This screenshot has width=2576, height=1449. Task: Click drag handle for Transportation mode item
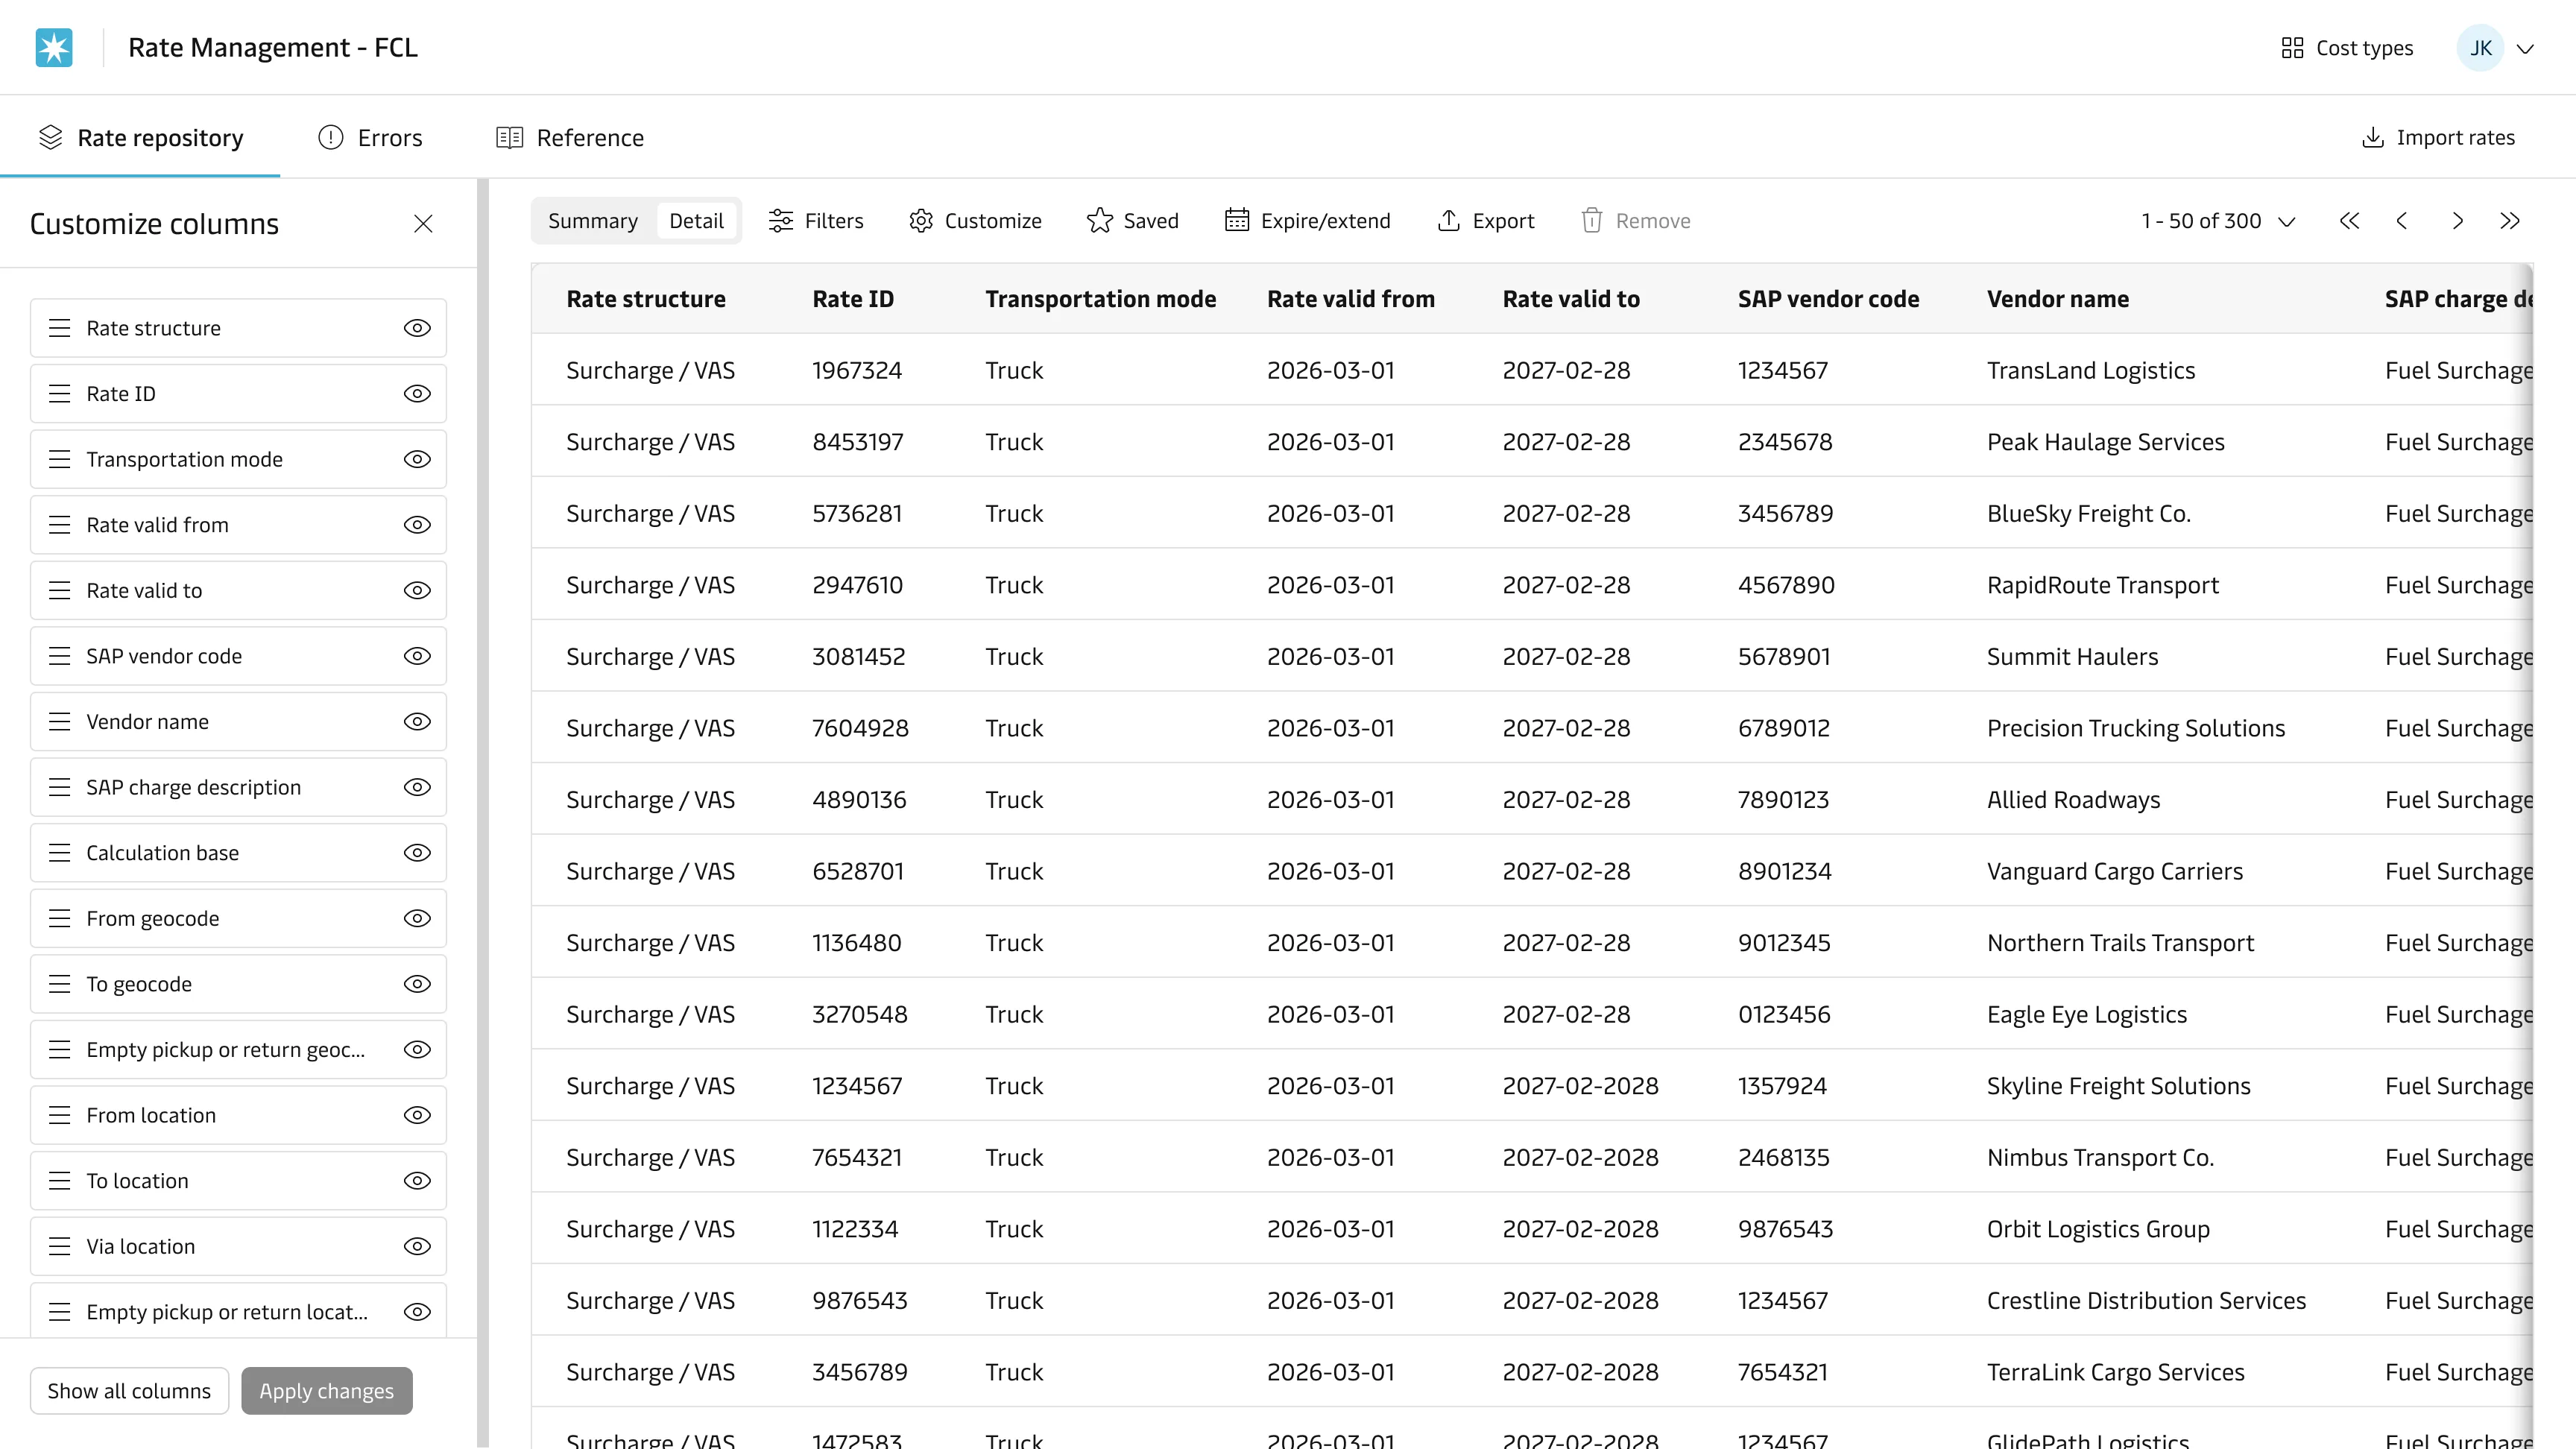[x=60, y=459]
